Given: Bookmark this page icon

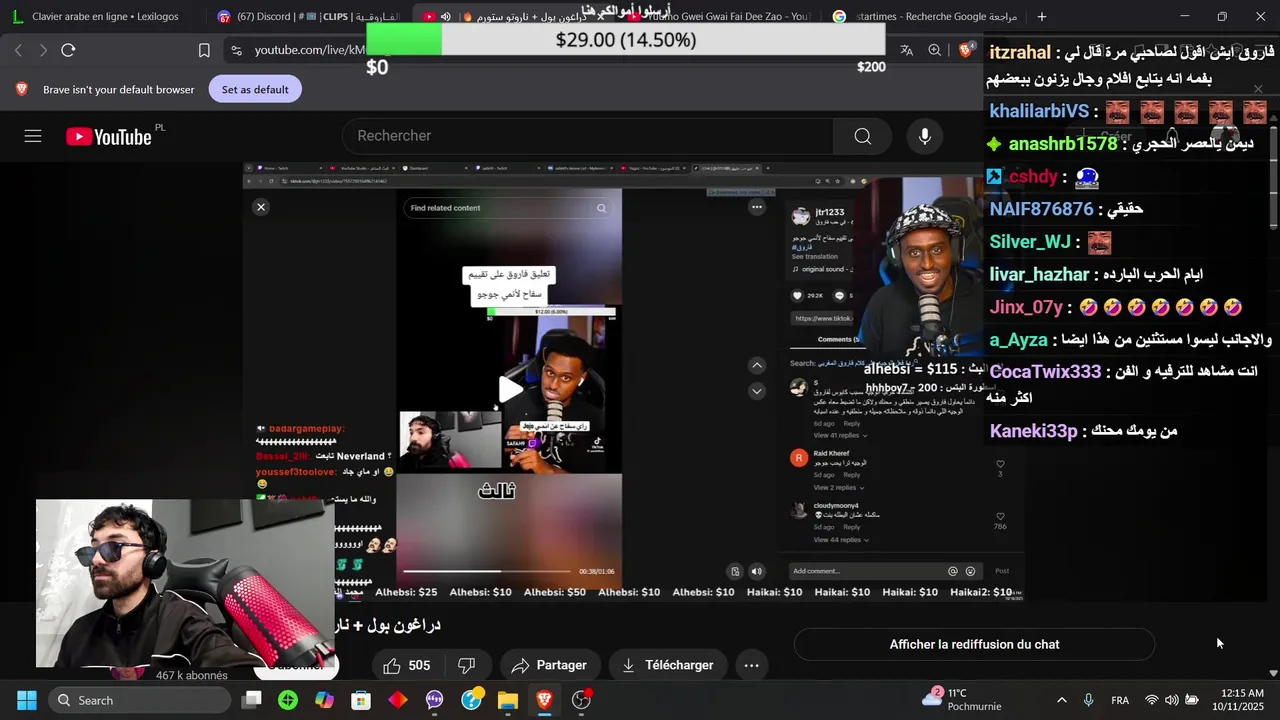Looking at the screenshot, I should (x=204, y=50).
